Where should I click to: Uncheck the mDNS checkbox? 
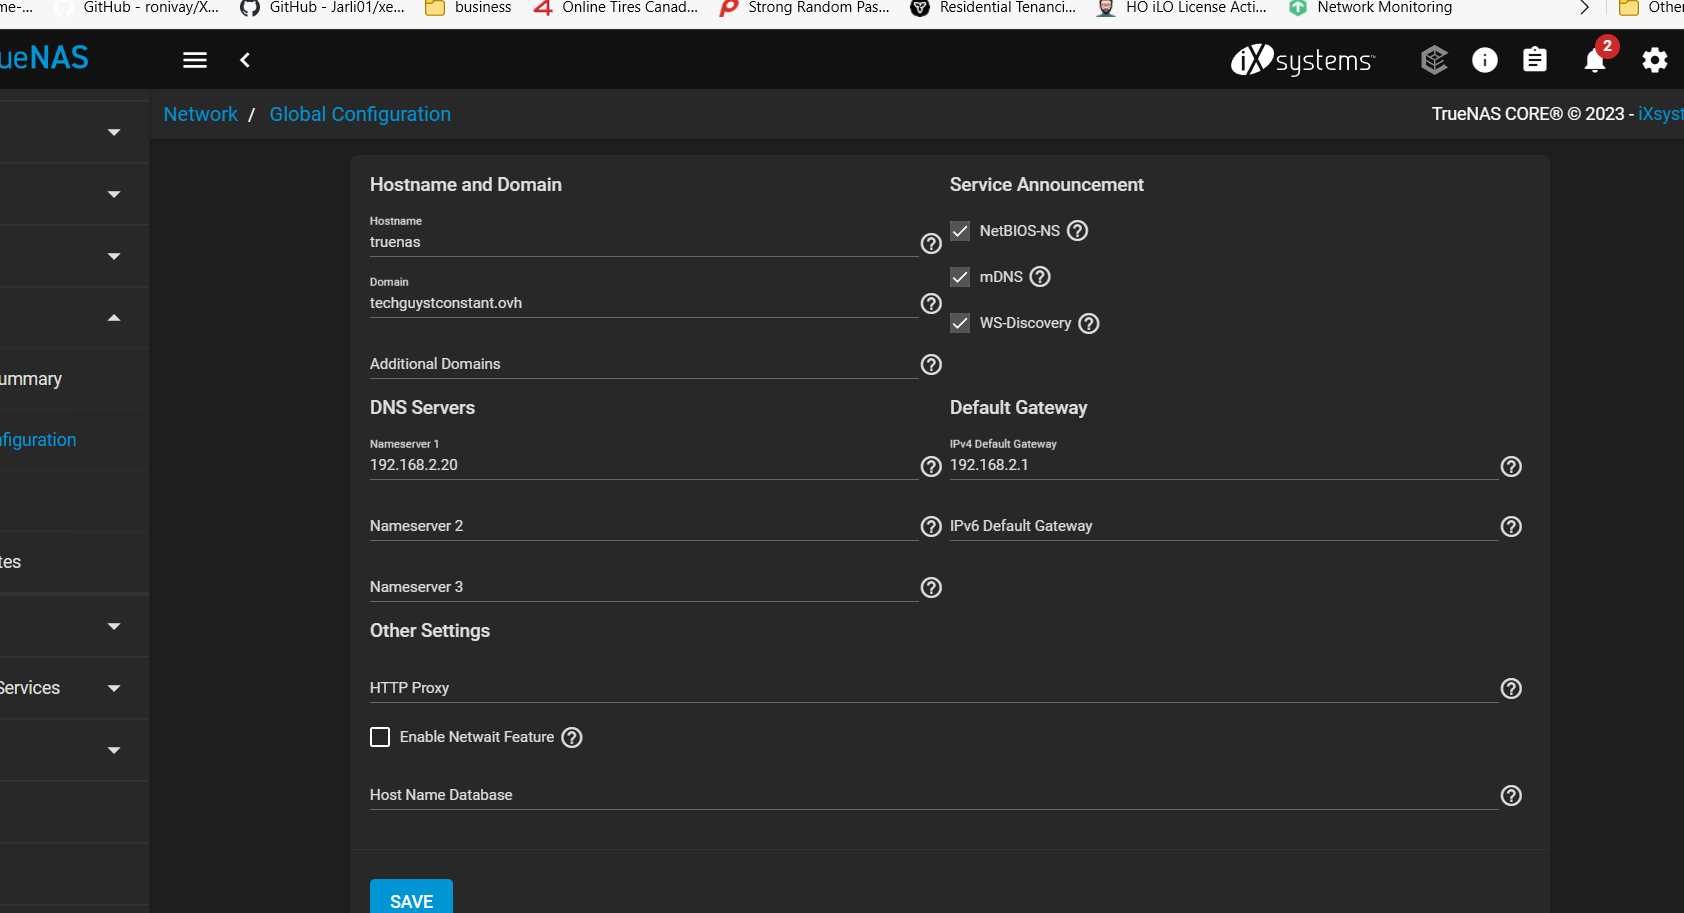(x=960, y=277)
